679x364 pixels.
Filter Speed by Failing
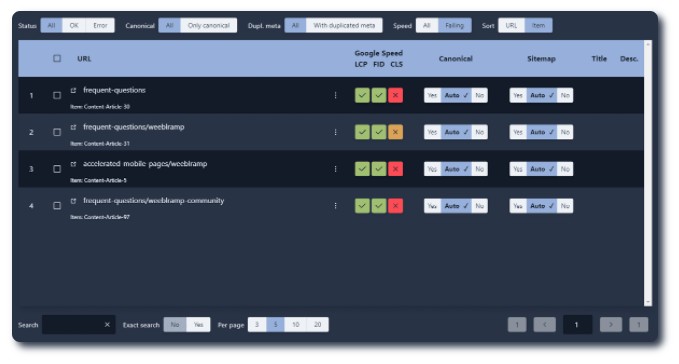(455, 26)
